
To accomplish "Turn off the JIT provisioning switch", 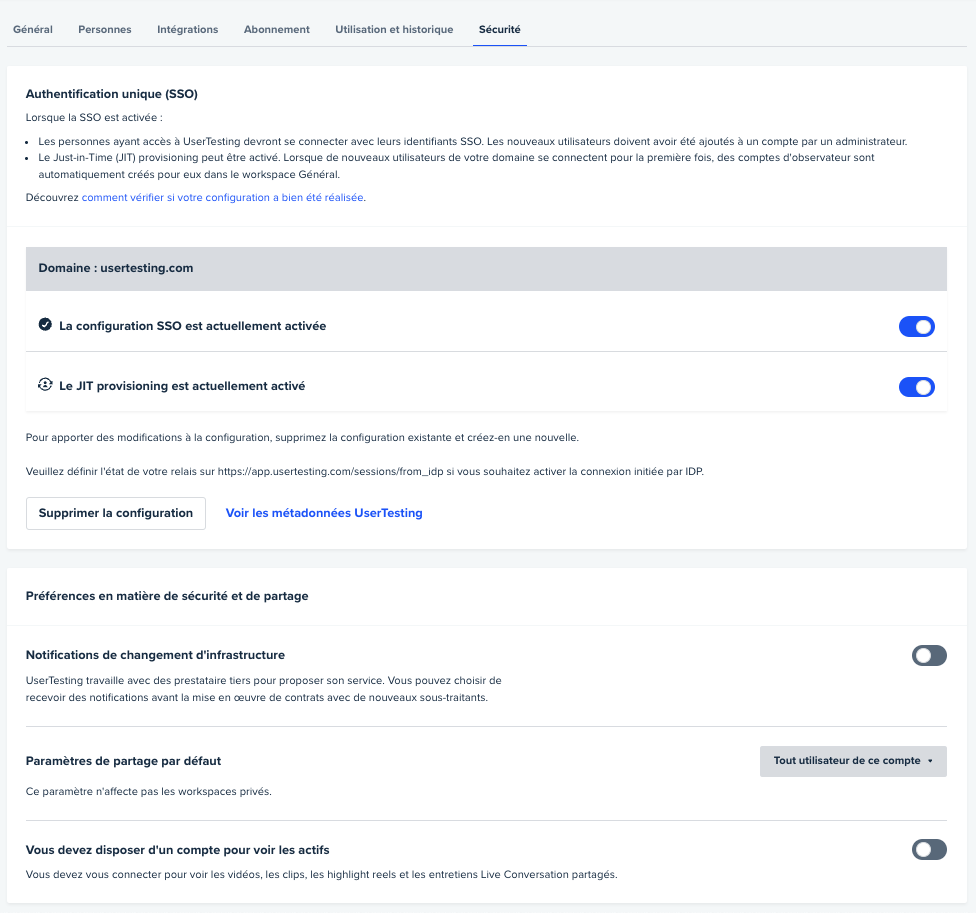I will pyautogui.click(x=916, y=387).
